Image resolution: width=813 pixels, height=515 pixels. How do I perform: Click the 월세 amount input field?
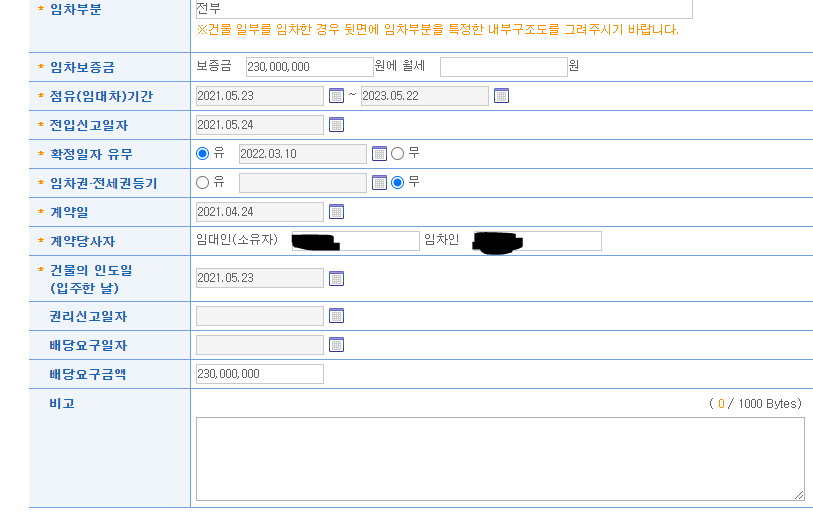pos(503,67)
